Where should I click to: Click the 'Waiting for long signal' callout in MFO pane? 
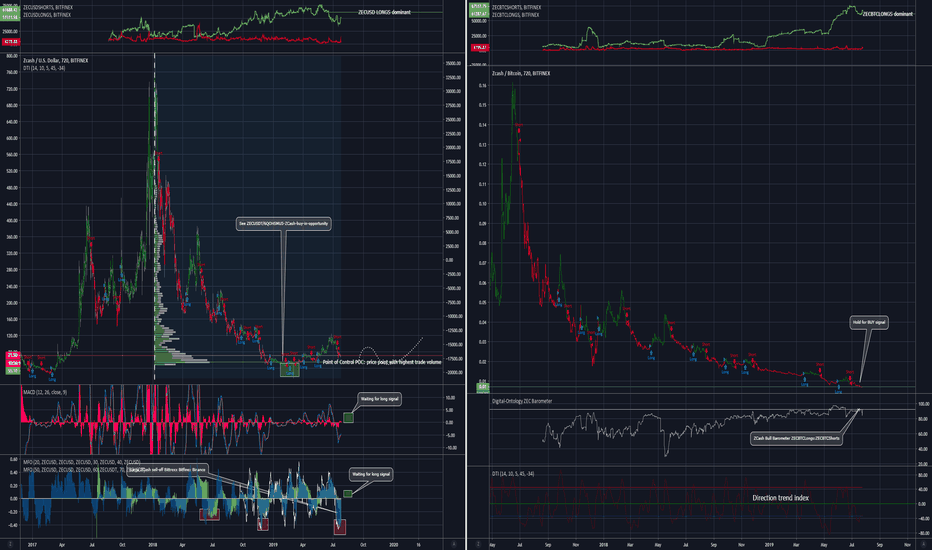[x=370, y=474]
